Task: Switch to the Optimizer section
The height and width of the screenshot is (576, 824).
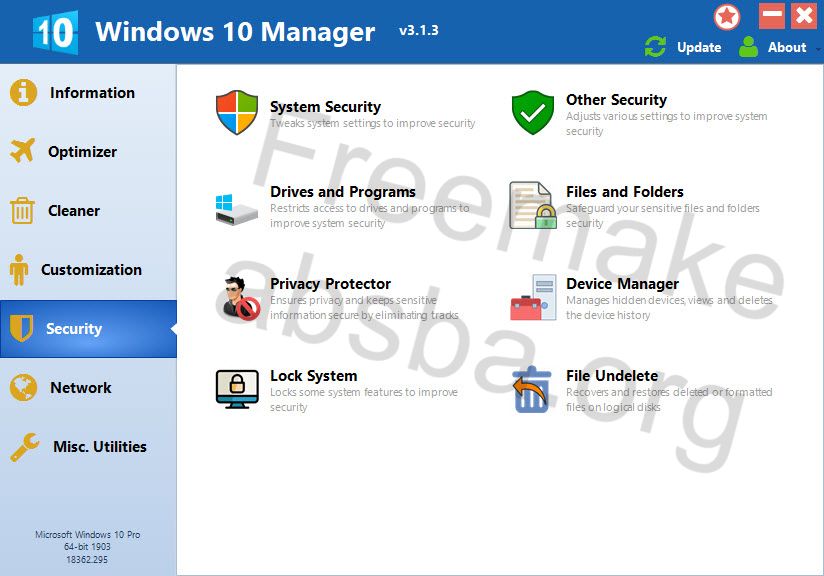Action: [83, 151]
